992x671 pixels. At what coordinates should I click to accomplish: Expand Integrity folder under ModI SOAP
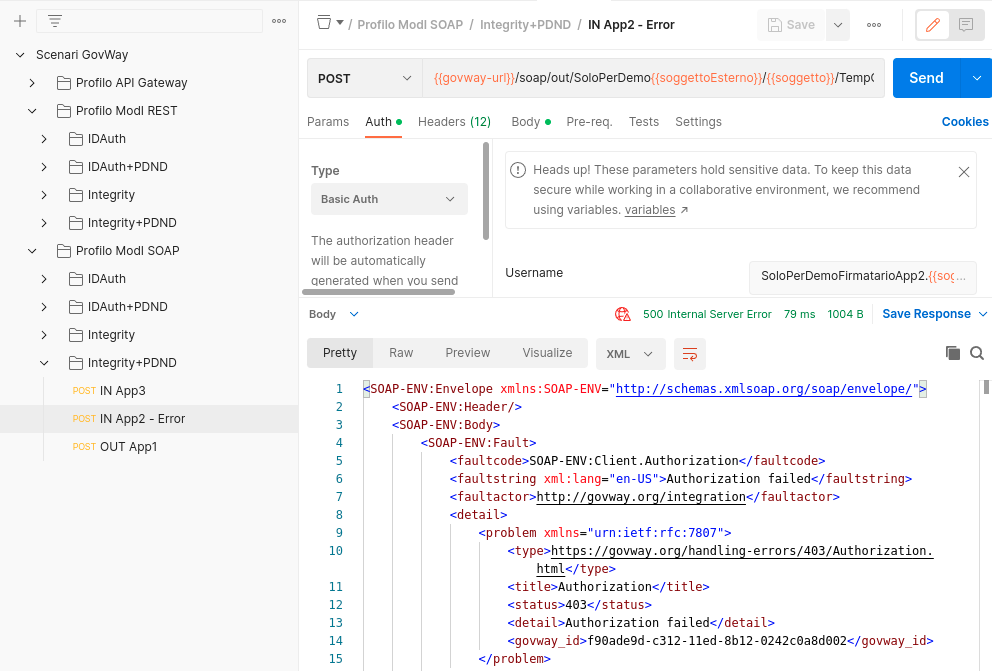coord(44,335)
